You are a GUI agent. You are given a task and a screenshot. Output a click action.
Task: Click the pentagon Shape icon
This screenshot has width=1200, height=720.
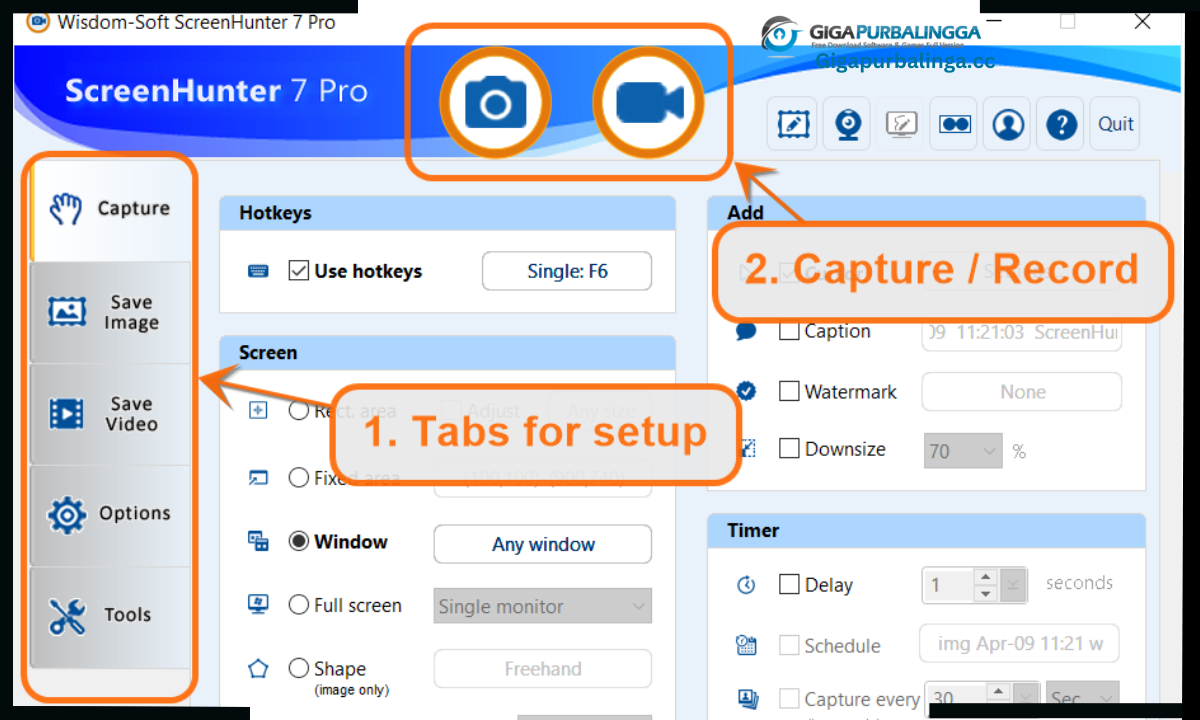pyautogui.click(x=258, y=668)
